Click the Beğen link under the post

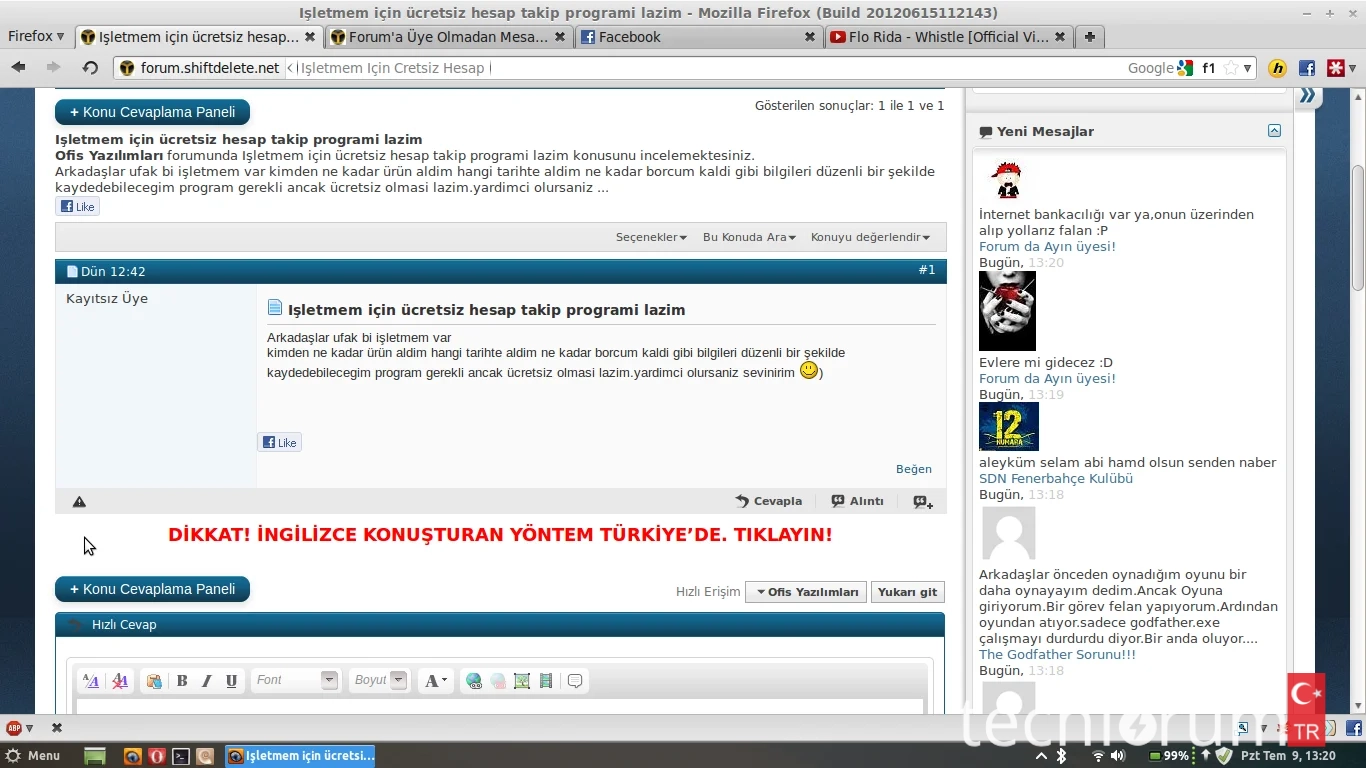(912, 468)
